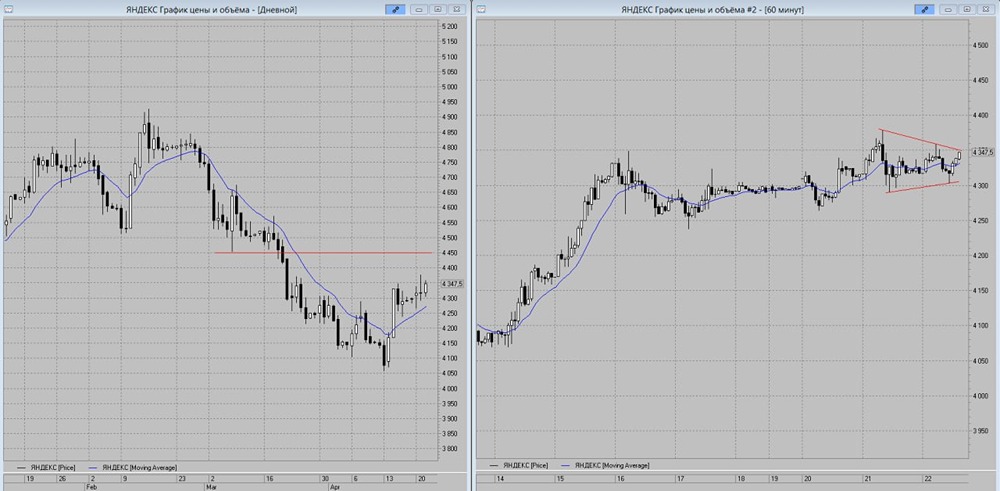Click the pin icon in the 60 минут chart title bar
1000x491 pixels.
click(924, 10)
